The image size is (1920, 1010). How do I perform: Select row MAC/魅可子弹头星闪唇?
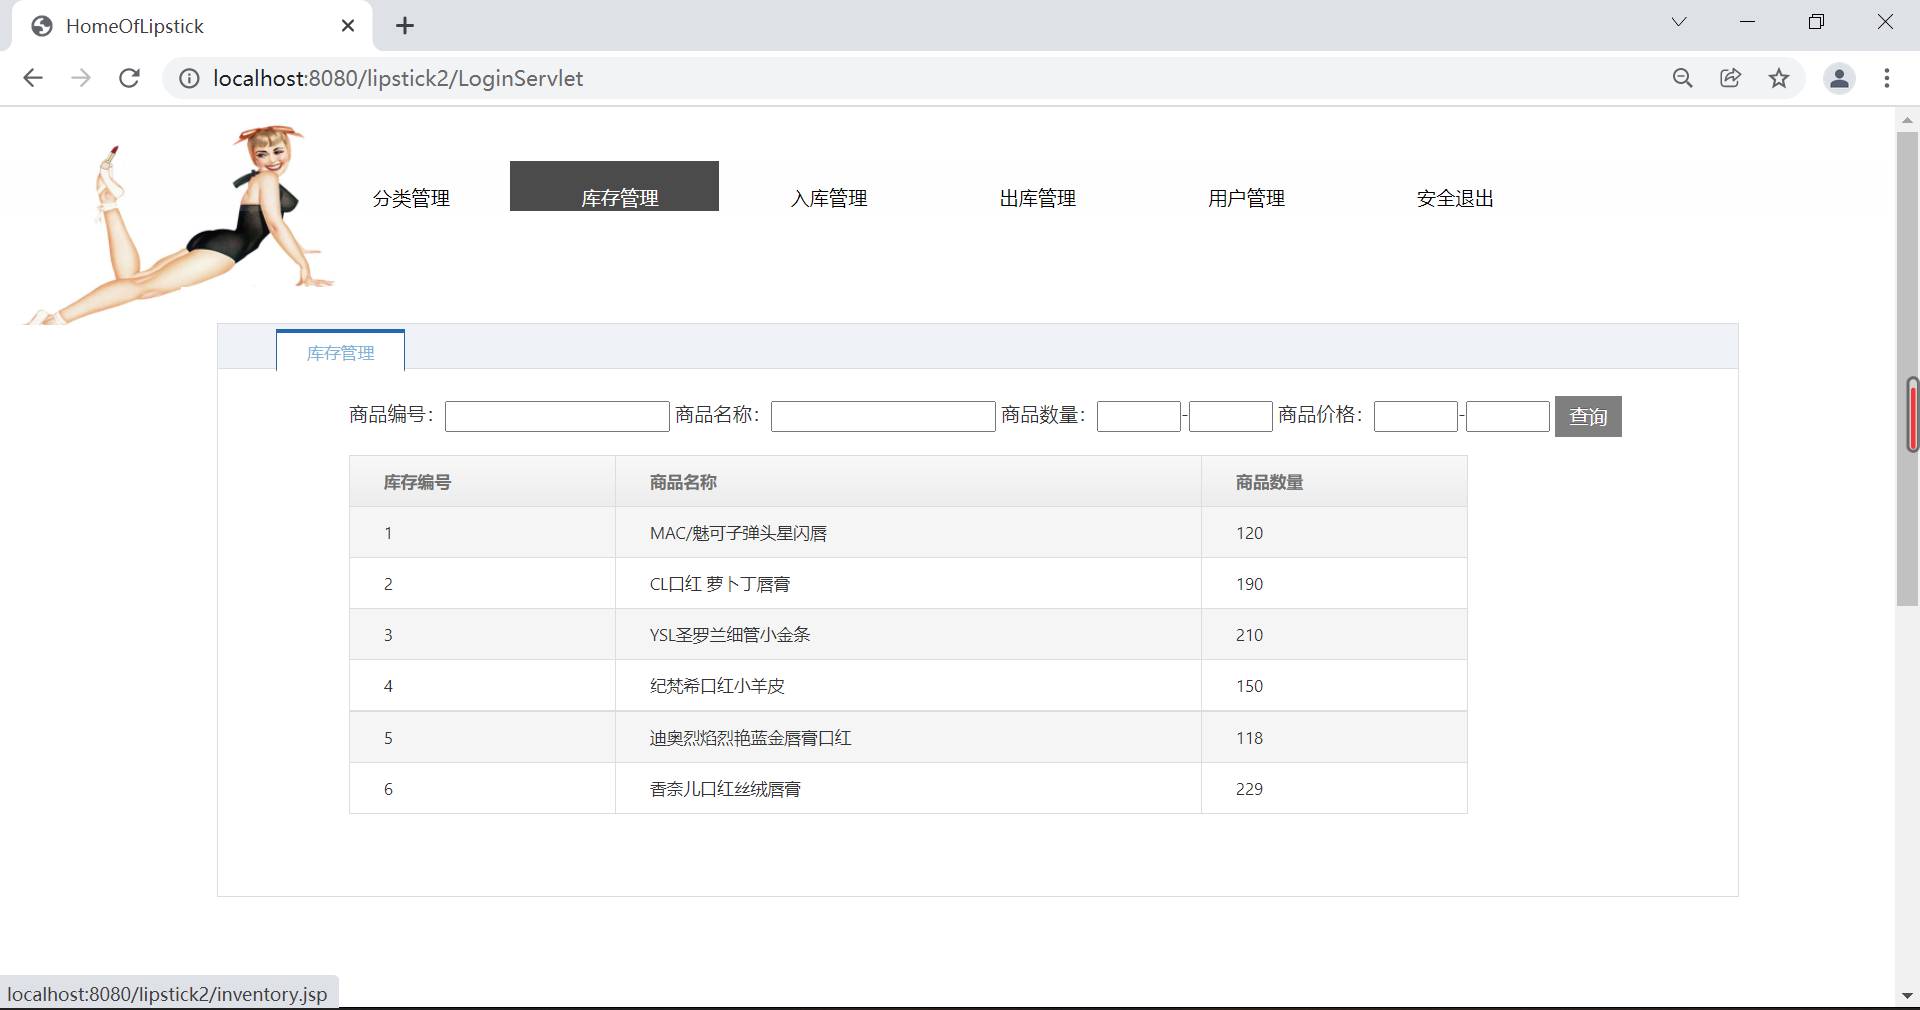point(908,533)
